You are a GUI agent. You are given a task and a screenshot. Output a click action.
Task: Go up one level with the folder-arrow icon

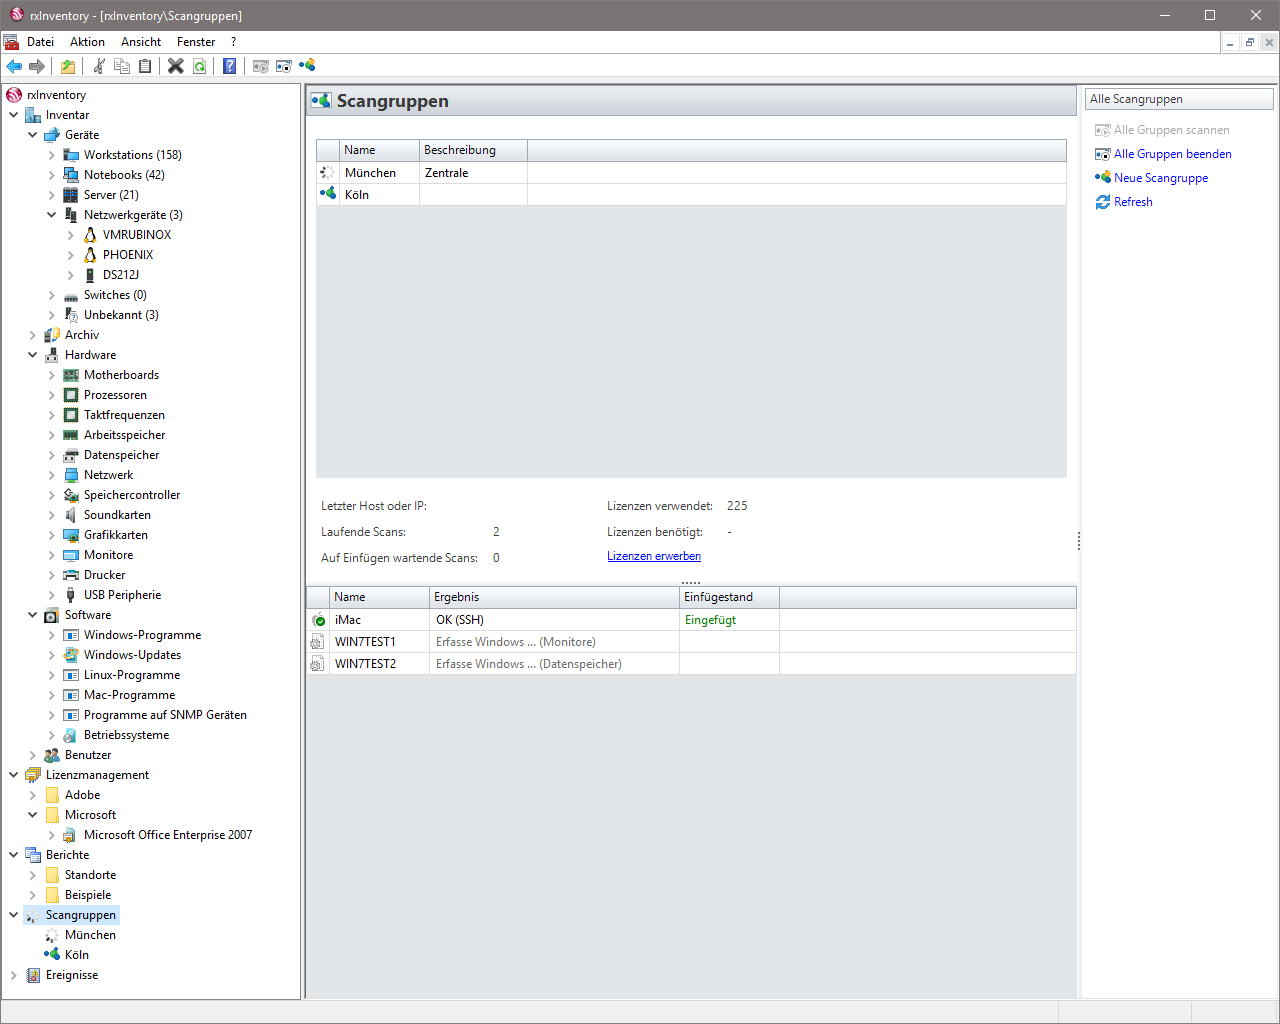(67, 66)
